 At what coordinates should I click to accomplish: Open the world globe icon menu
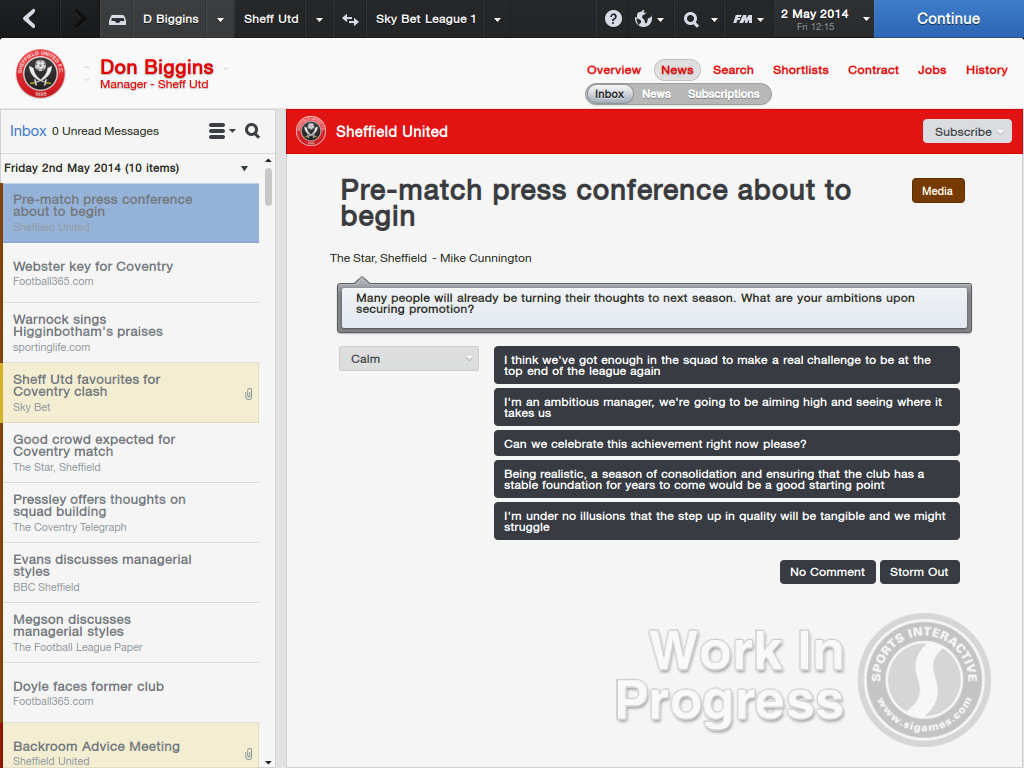coord(644,19)
